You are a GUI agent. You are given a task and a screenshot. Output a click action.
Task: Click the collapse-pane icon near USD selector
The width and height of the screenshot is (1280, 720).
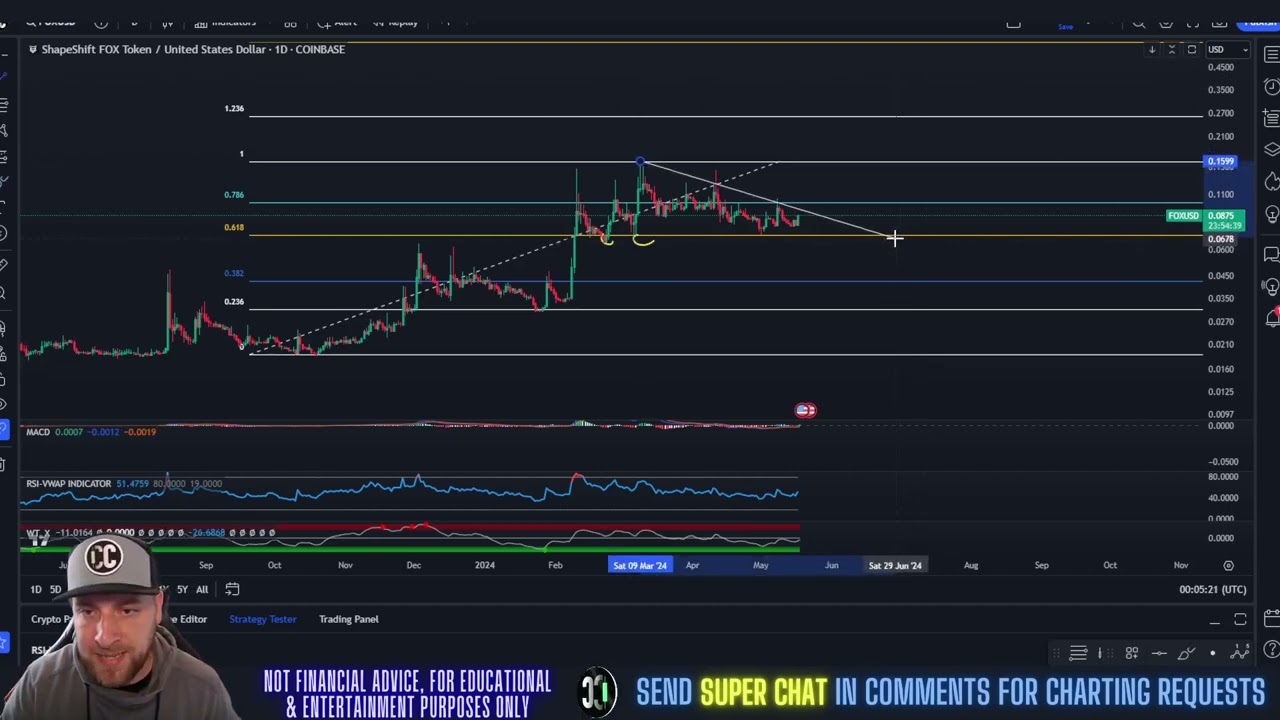(x=1172, y=49)
